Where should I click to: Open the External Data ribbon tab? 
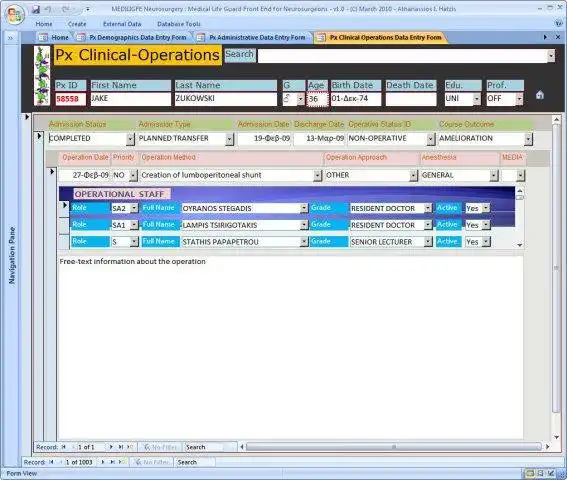(122, 24)
